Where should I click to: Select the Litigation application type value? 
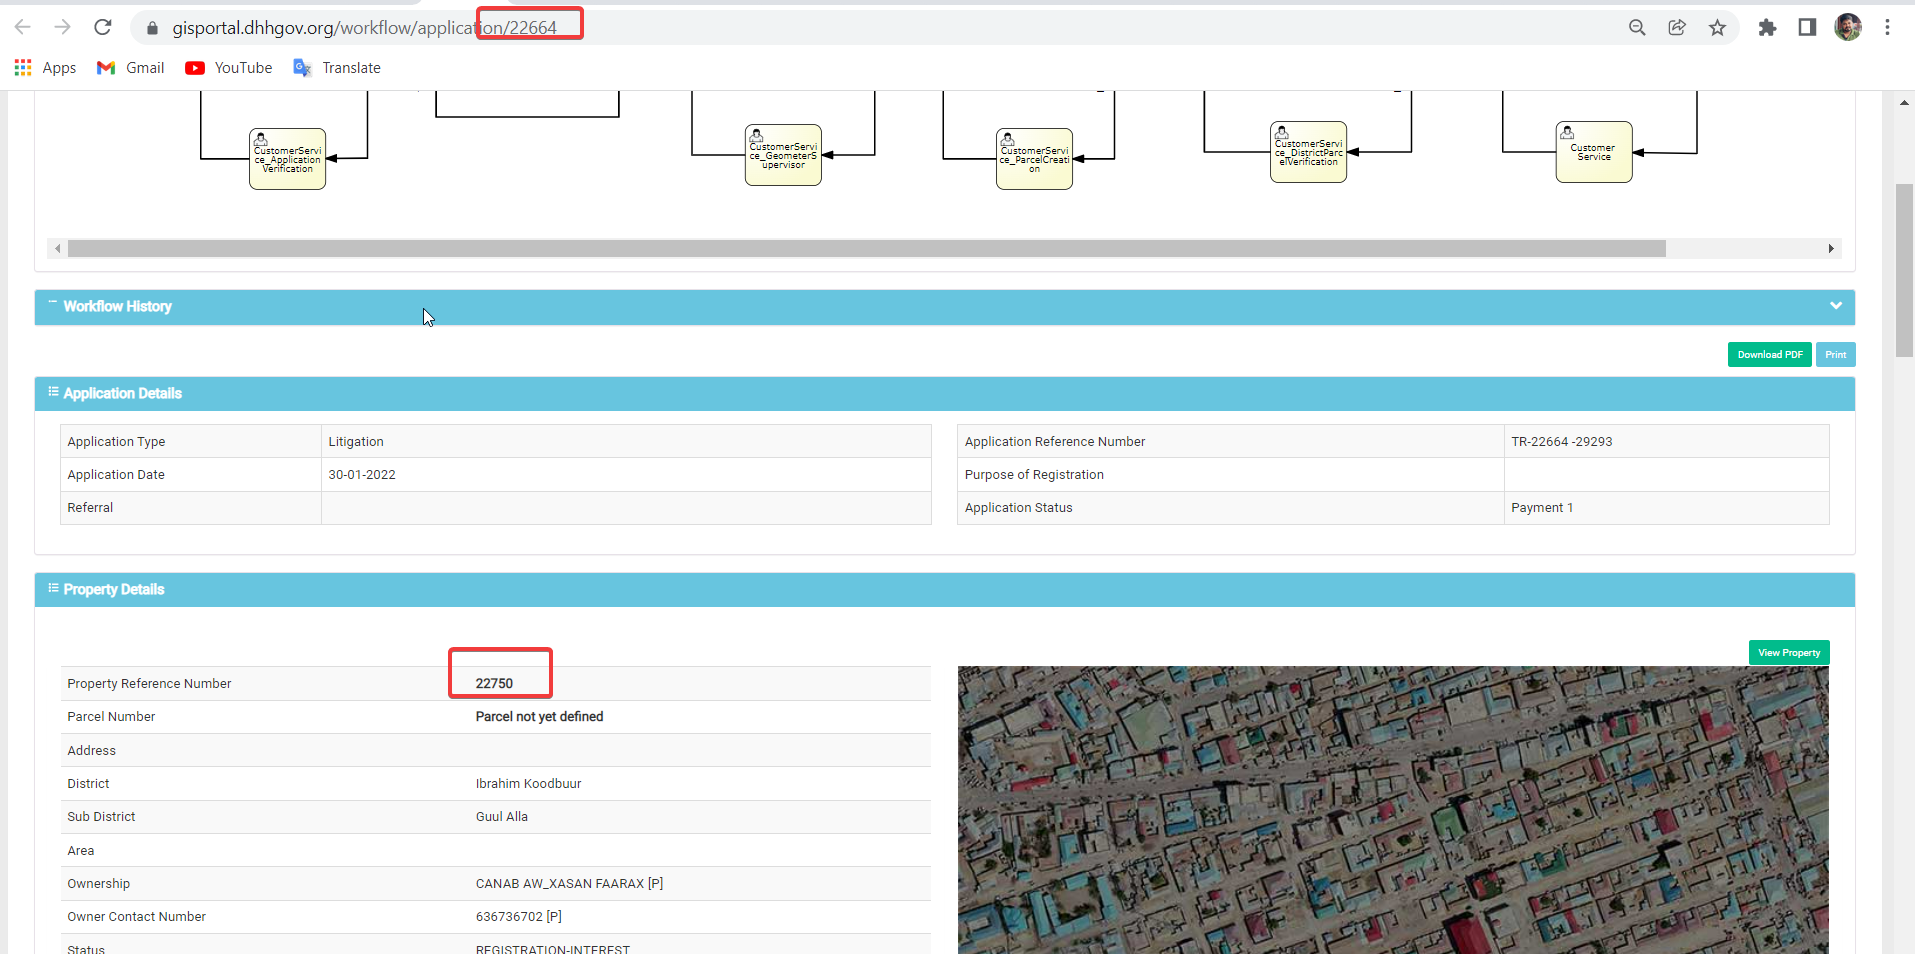(356, 442)
